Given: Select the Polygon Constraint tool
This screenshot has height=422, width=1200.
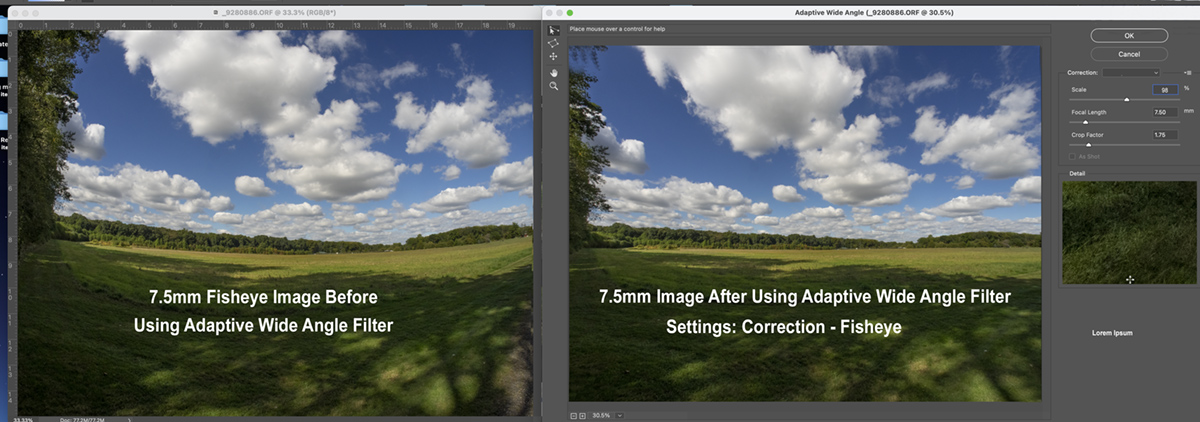Looking at the screenshot, I should pos(553,43).
